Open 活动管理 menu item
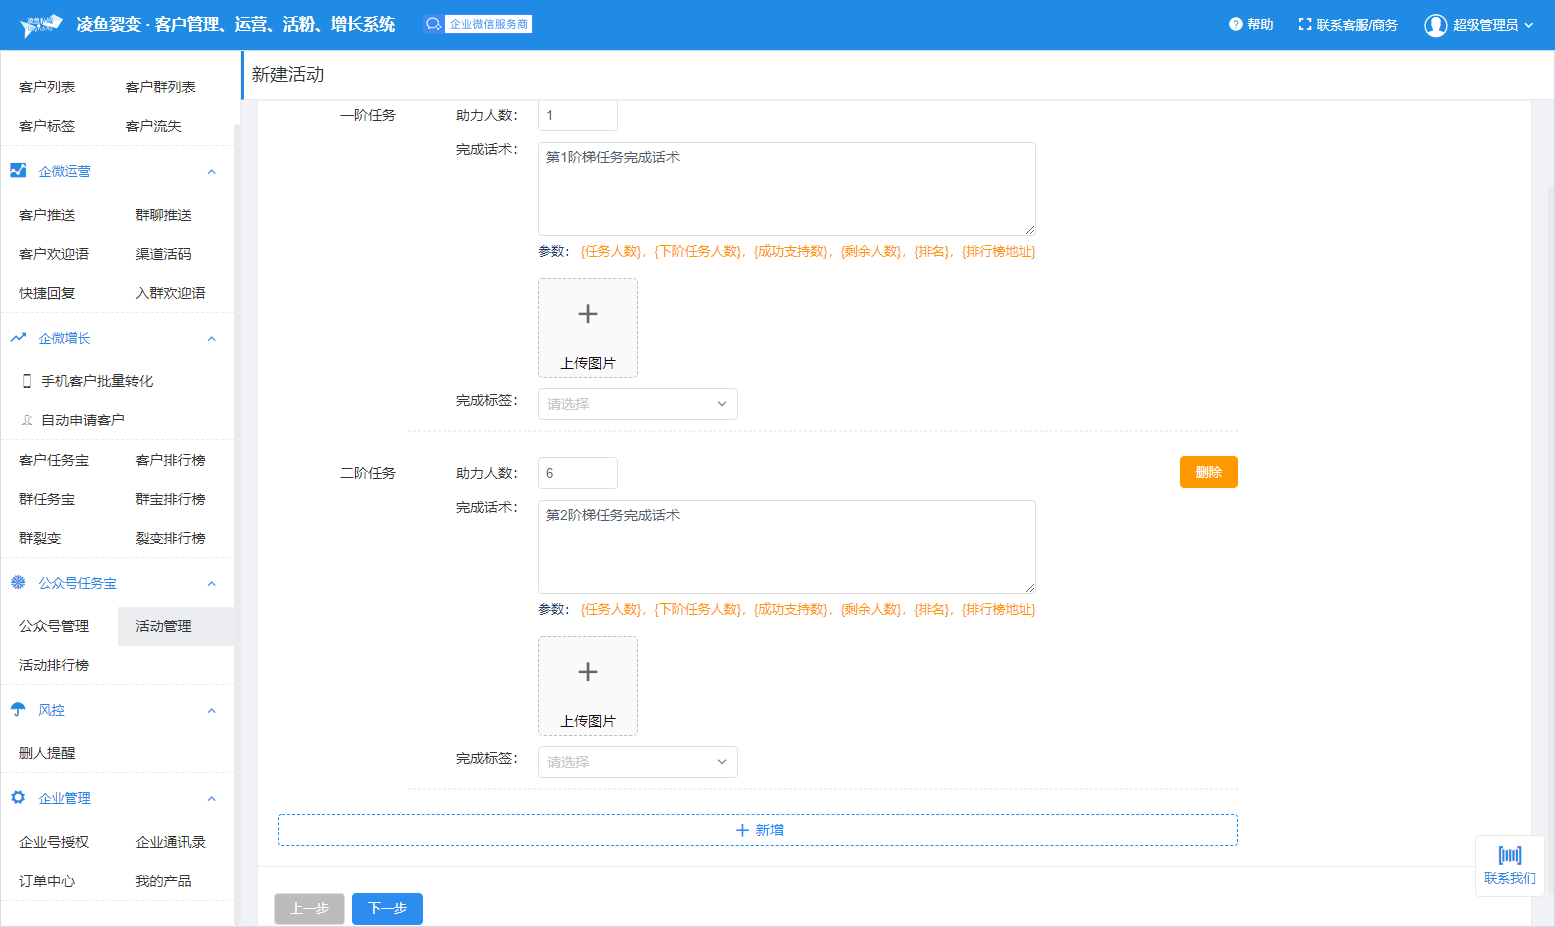The height and width of the screenshot is (927, 1555). pos(164,626)
